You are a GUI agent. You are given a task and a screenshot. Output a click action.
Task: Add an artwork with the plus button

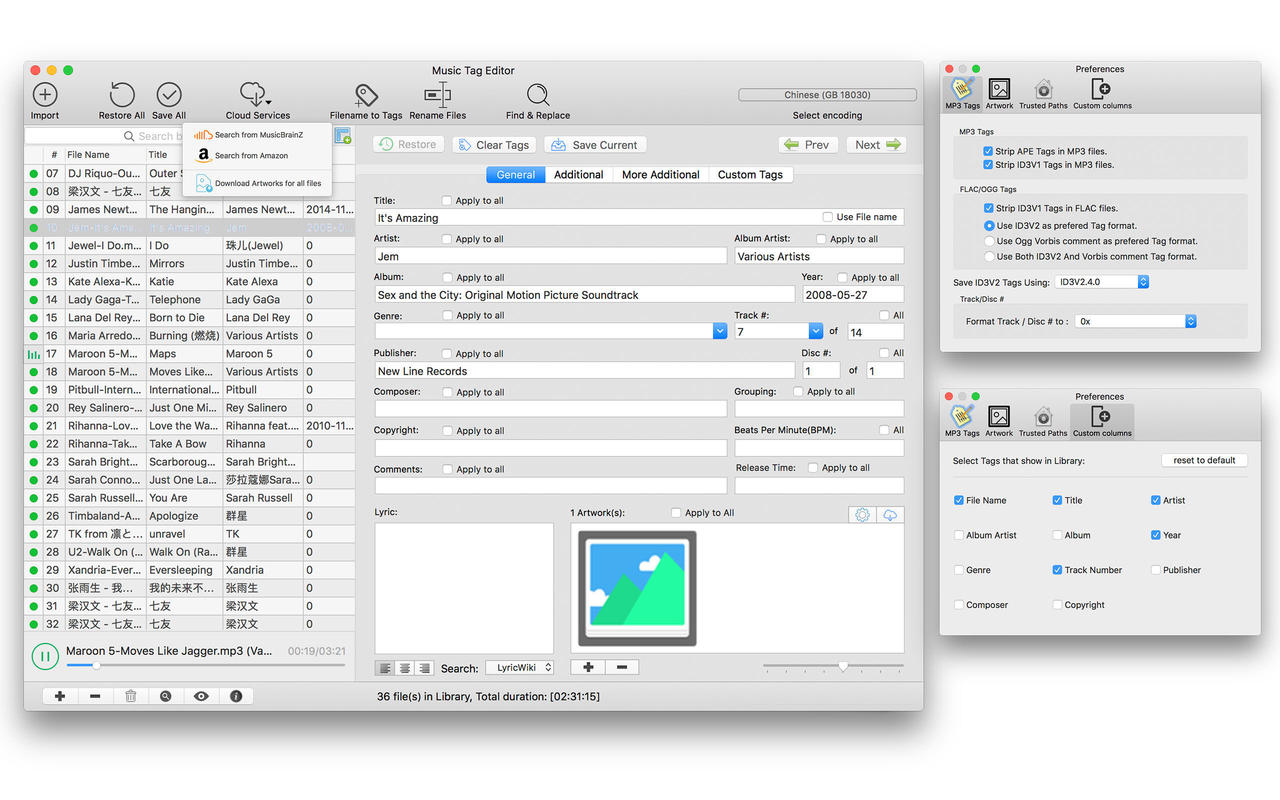(x=588, y=667)
